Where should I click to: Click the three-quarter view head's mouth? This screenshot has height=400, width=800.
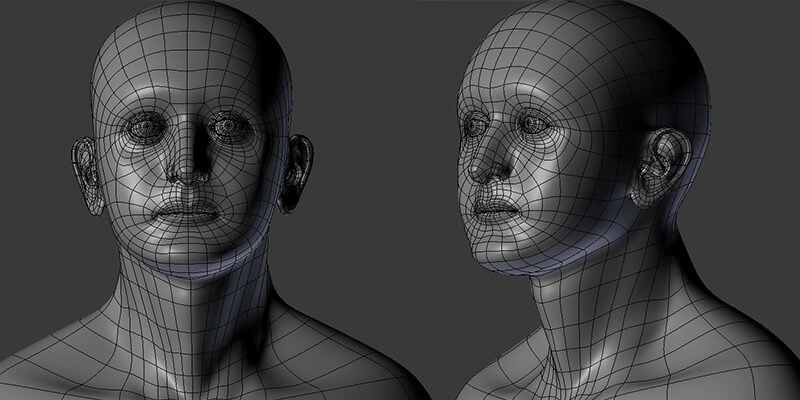point(496,208)
